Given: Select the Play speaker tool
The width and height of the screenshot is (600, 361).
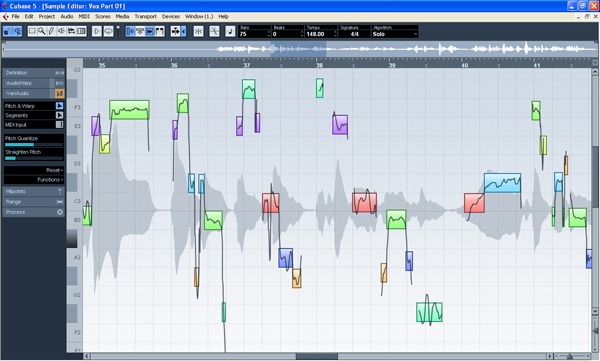Looking at the screenshot, I should tap(61, 31).
